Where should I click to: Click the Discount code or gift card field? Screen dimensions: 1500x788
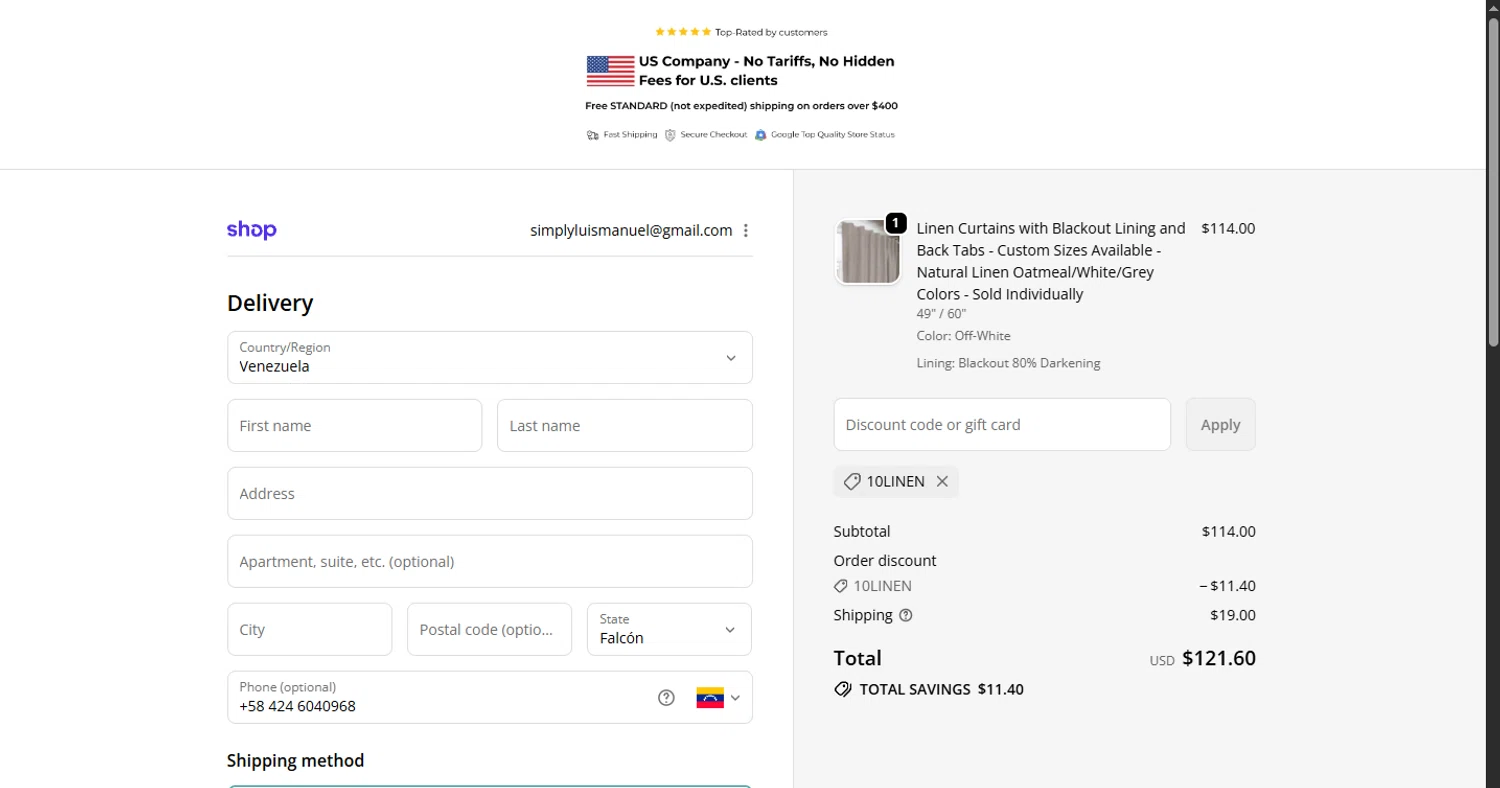point(1002,424)
